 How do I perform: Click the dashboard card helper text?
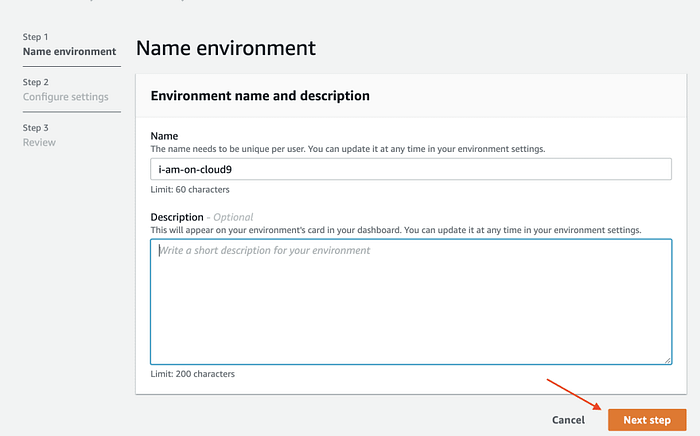(395, 229)
